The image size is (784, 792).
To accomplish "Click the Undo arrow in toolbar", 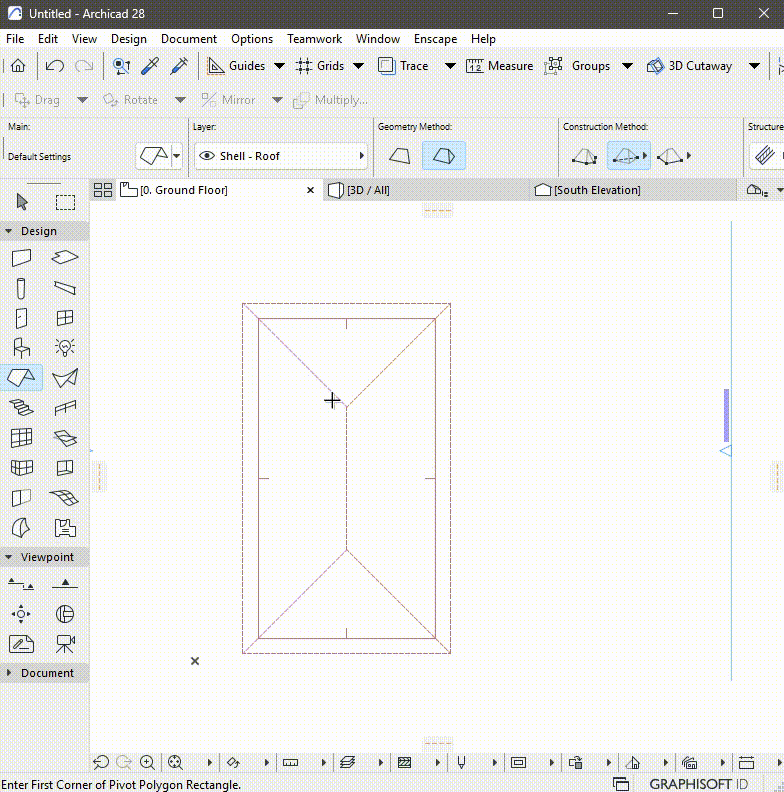I will [x=54, y=66].
